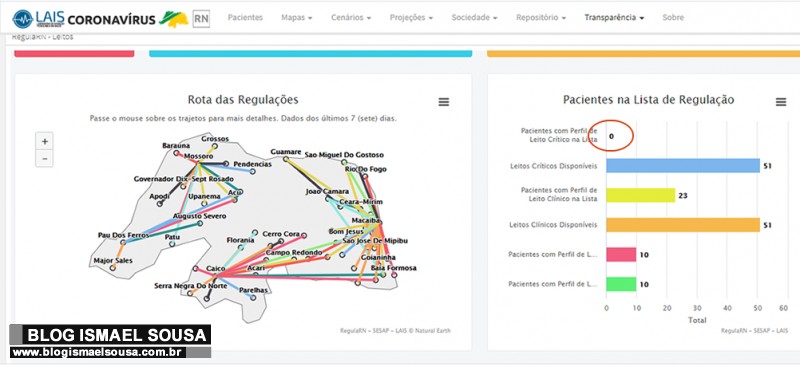Image resolution: width=800 pixels, height=367 pixels.
Task: Select the Caico map point label
Action: (x=216, y=268)
